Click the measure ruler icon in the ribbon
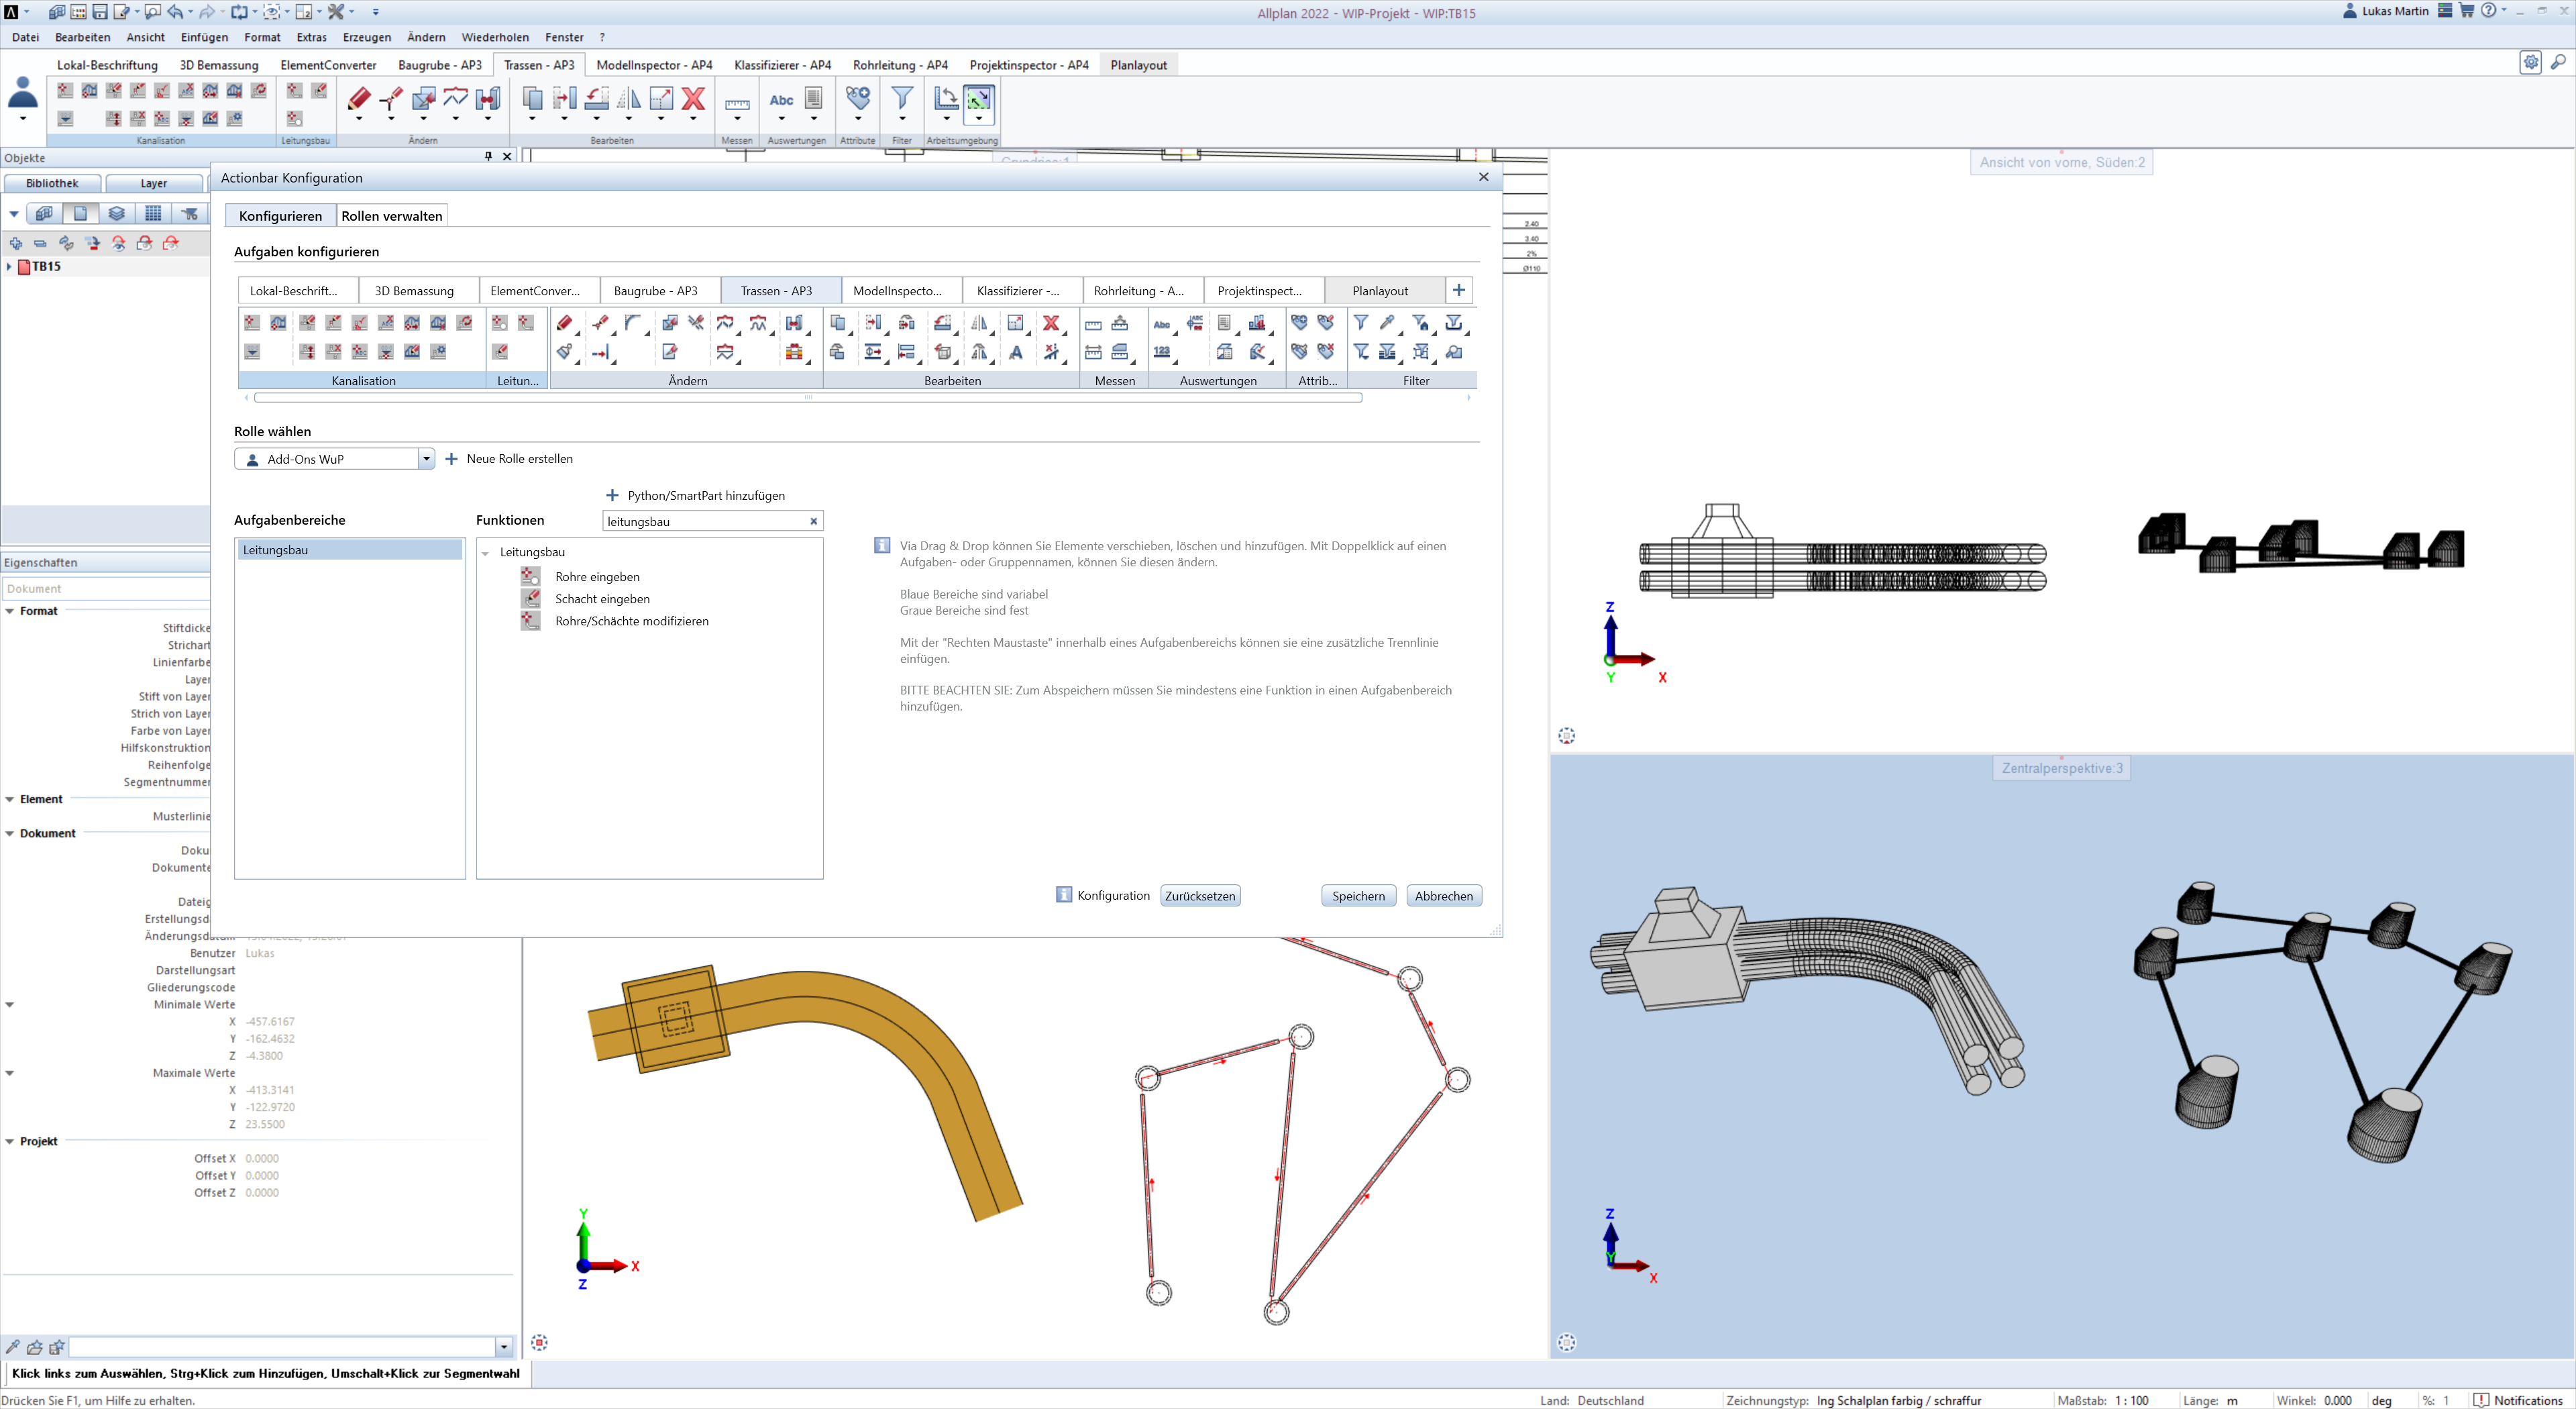The image size is (2576, 1409). [737, 103]
